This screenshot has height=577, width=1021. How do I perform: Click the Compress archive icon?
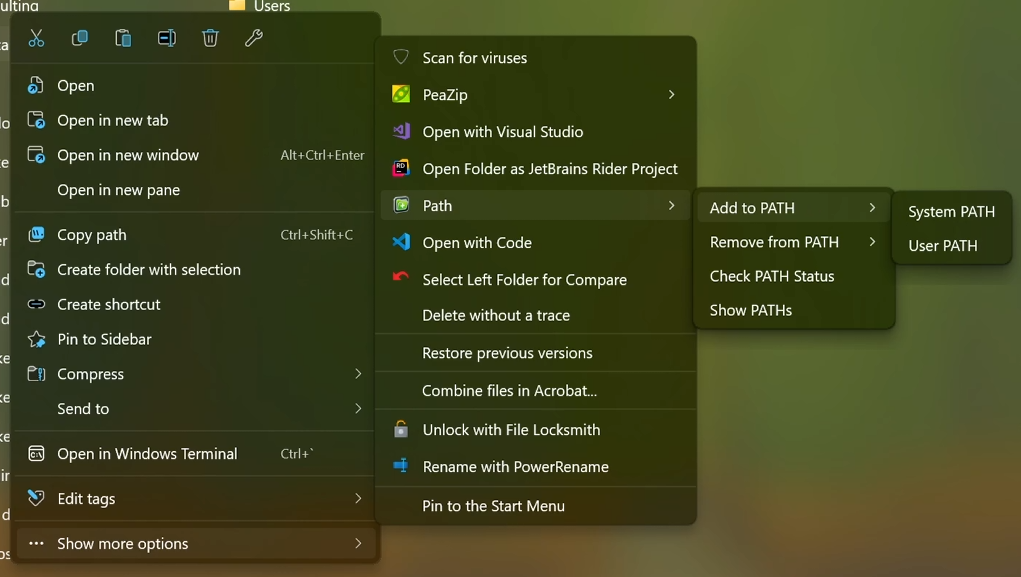coord(36,374)
